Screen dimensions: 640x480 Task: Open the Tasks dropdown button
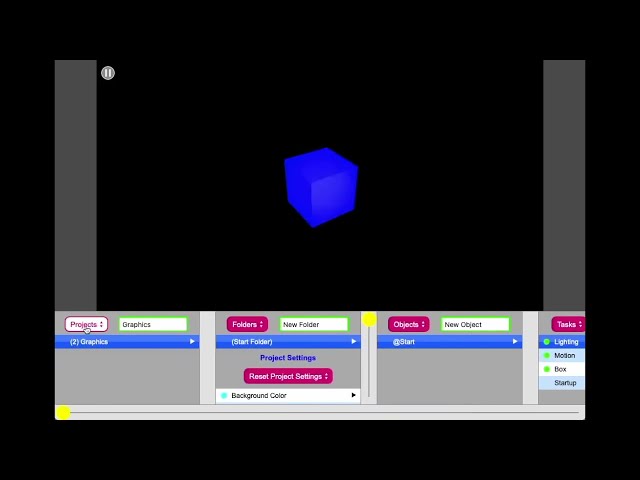[569, 324]
